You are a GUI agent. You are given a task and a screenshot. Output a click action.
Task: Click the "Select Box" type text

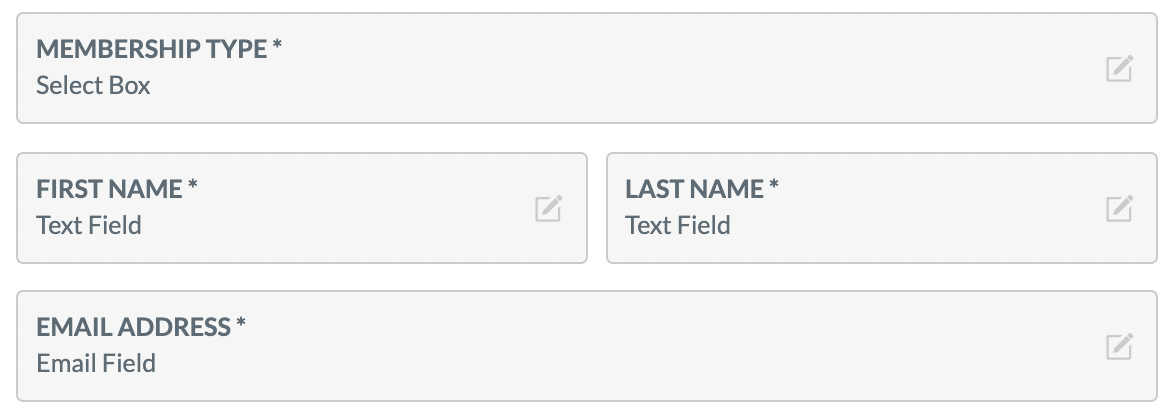click(93, 85)
